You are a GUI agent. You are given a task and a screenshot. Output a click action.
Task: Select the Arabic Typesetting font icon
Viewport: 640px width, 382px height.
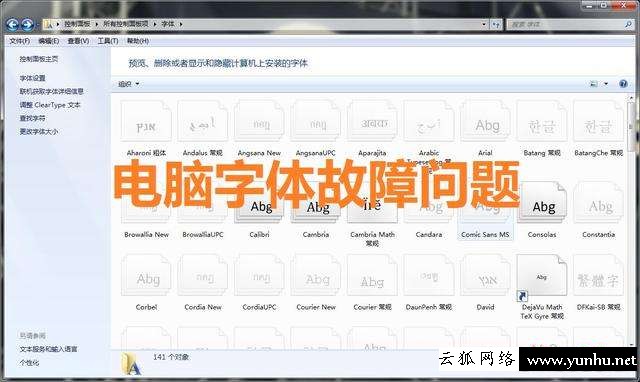(x=429, y=122)
